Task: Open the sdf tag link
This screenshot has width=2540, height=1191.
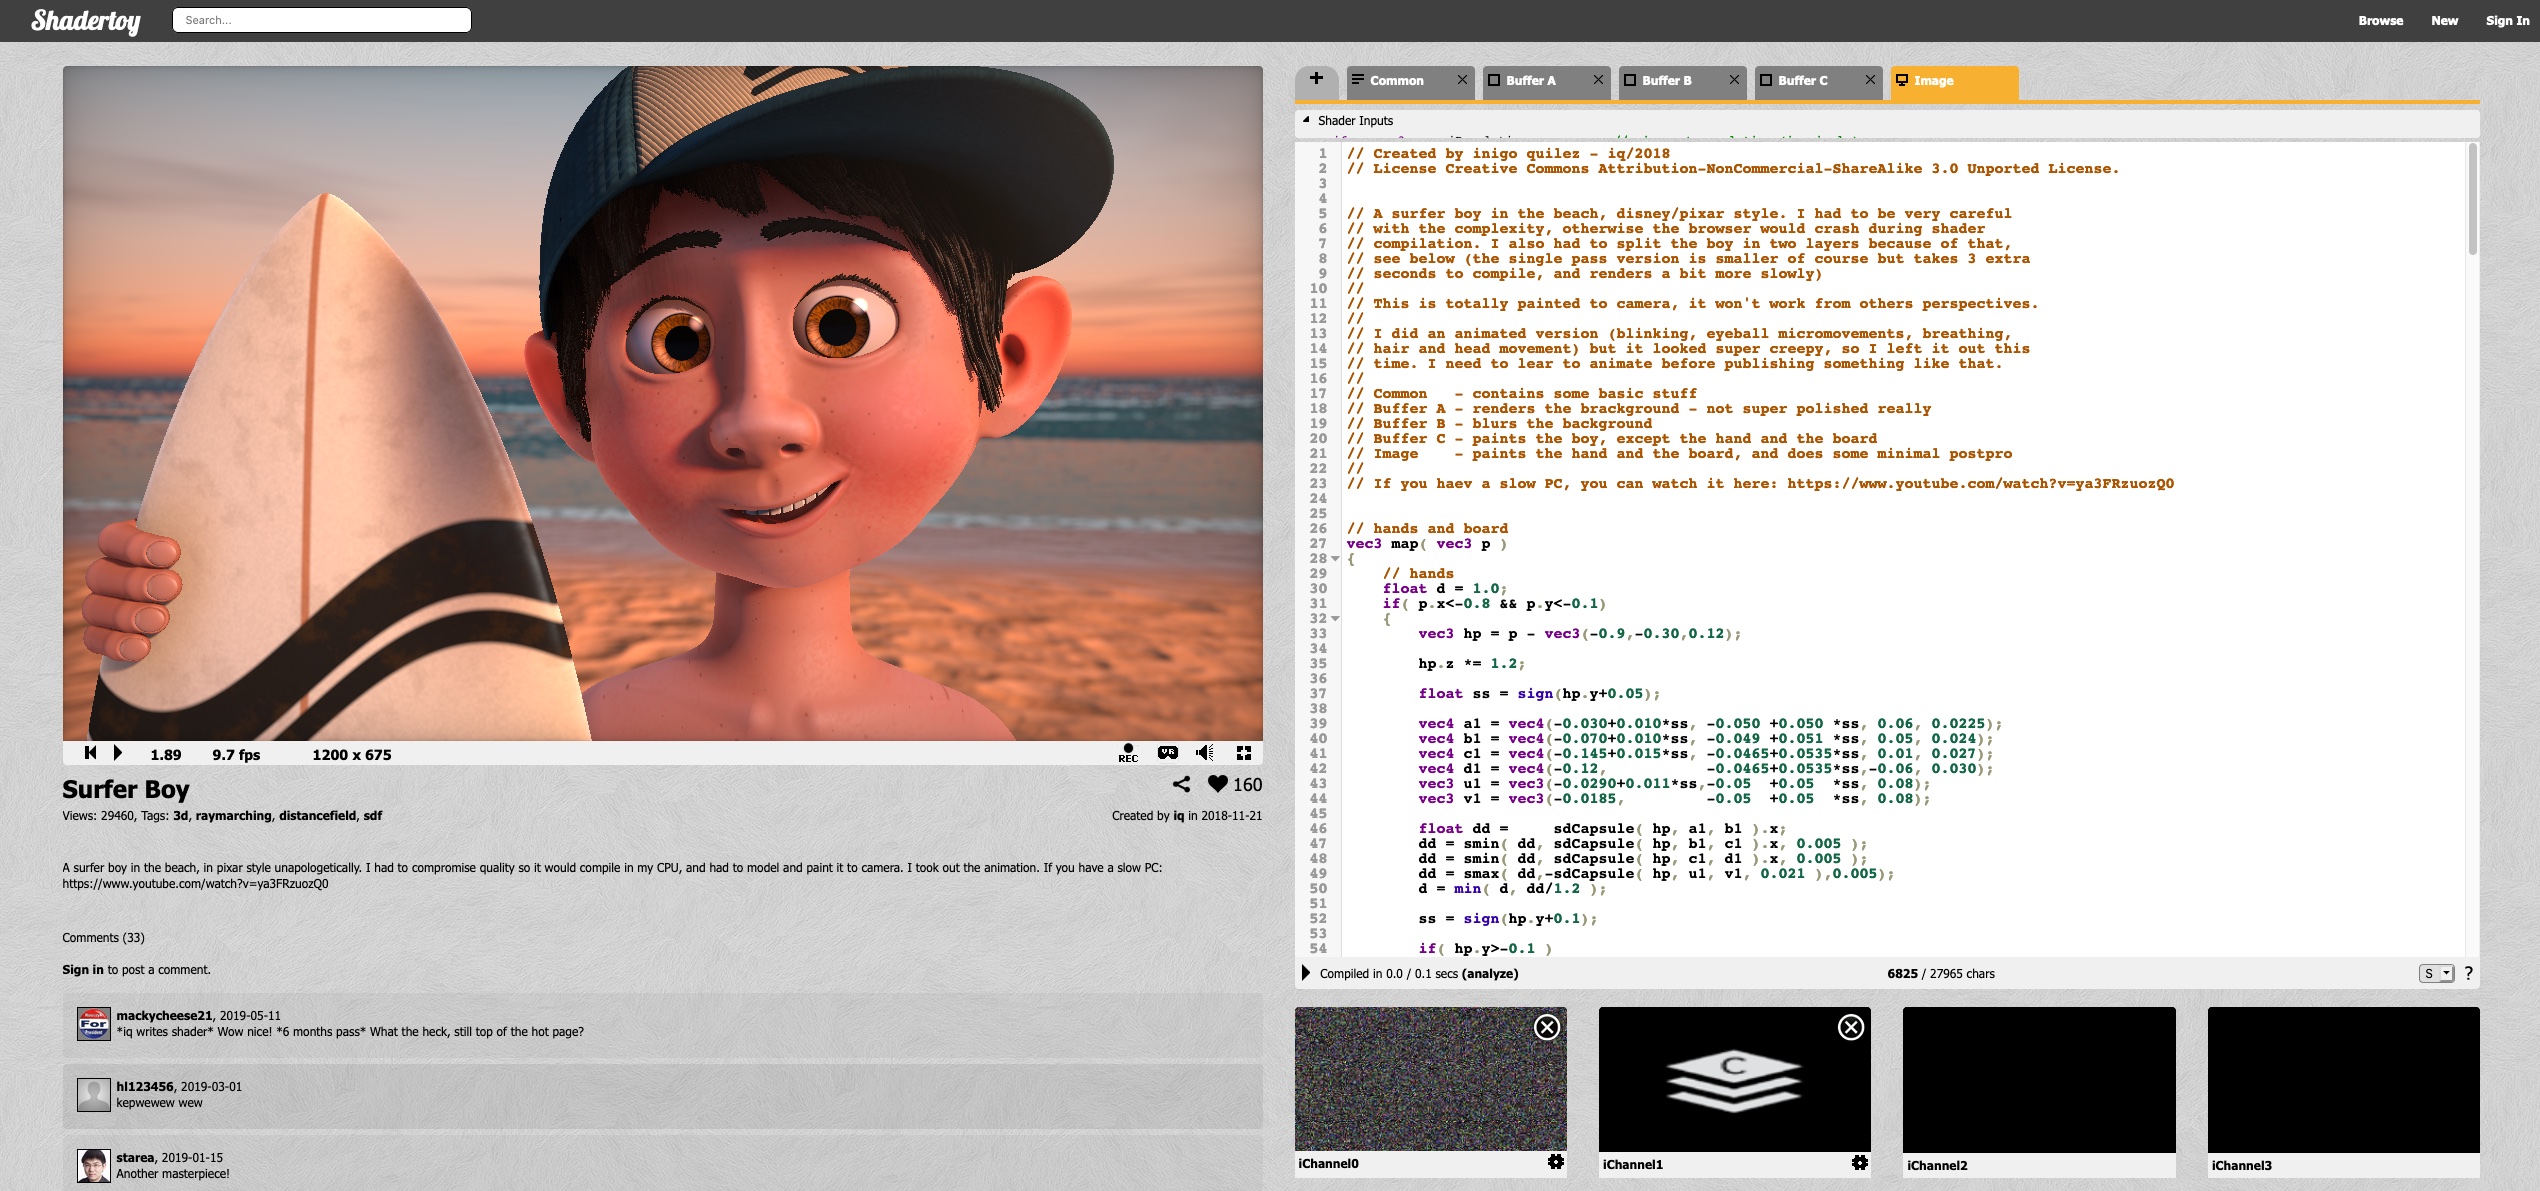Action: (x=373, y=816)
